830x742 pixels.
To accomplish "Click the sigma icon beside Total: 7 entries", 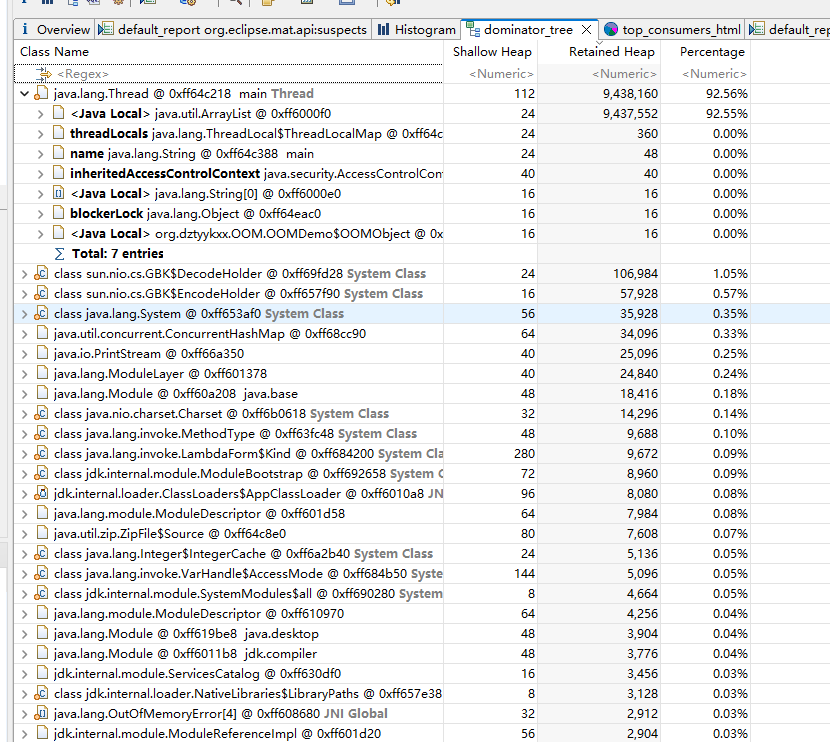I will (61, 253).
